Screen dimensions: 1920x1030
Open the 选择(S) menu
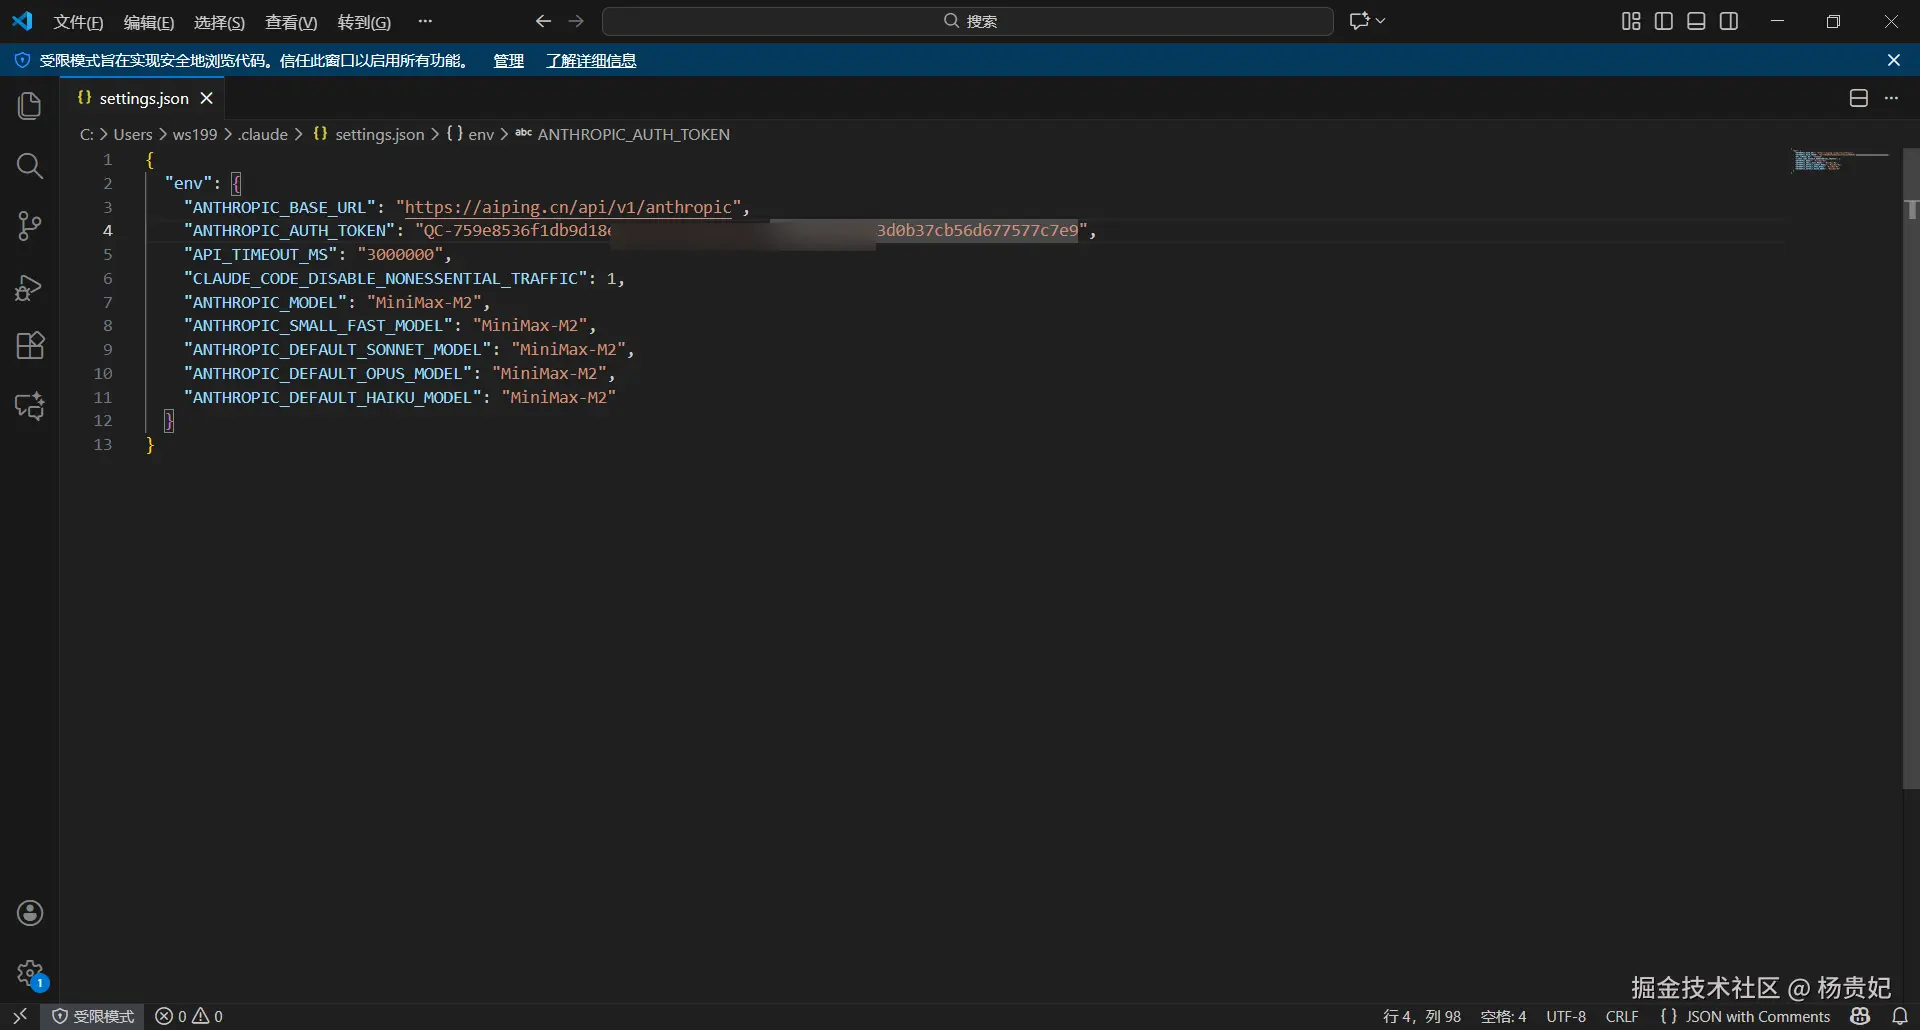(219, 22)
